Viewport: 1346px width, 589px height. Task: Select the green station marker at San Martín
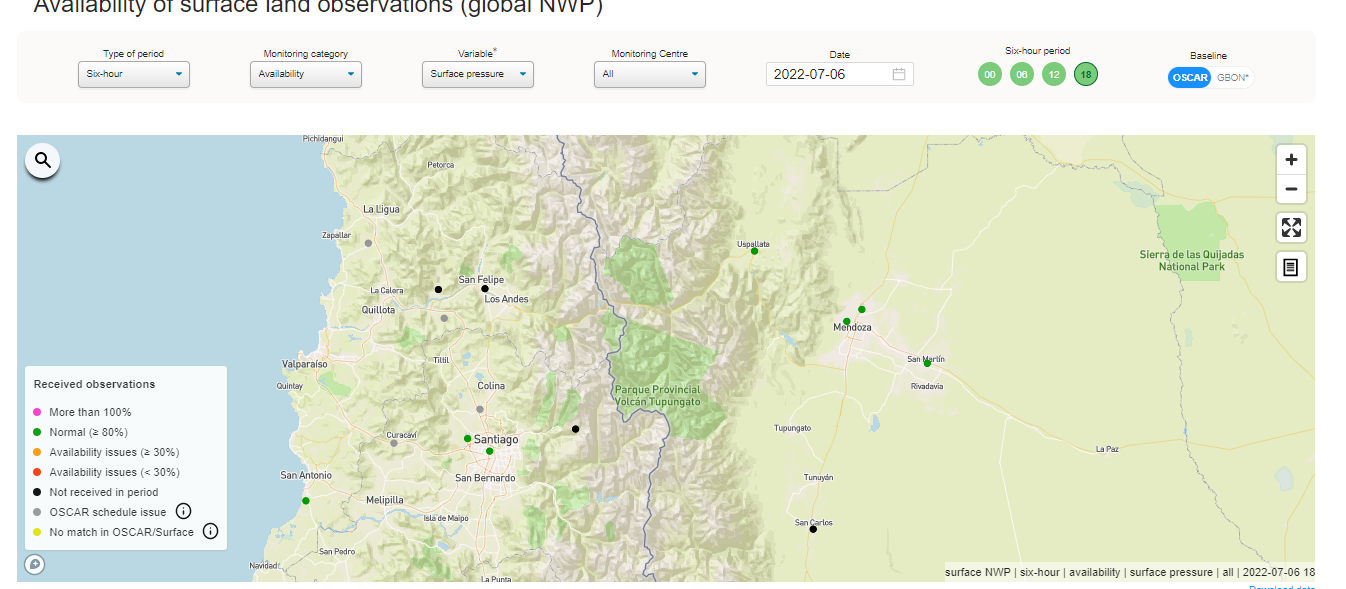coord(927,363)
